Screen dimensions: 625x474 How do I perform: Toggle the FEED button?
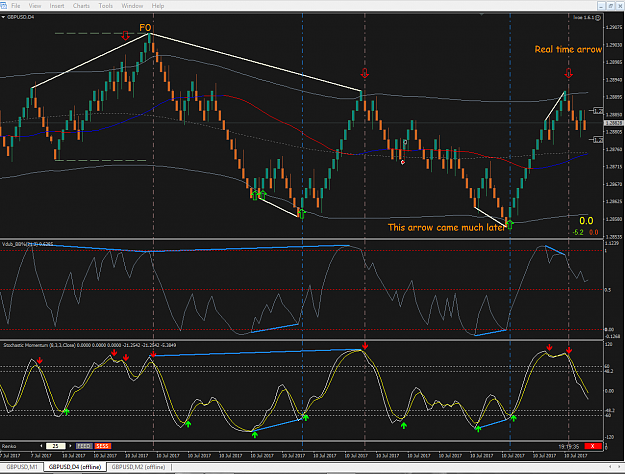click(x=84, y=446)
